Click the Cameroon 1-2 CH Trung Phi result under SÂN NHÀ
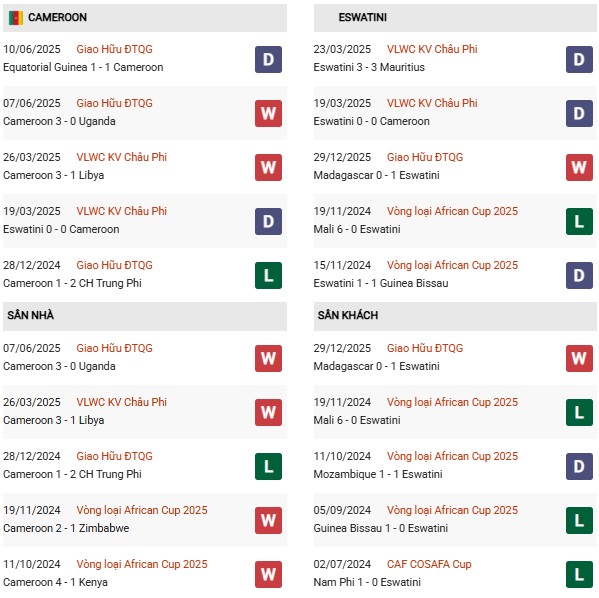 (x=72, y=474)
